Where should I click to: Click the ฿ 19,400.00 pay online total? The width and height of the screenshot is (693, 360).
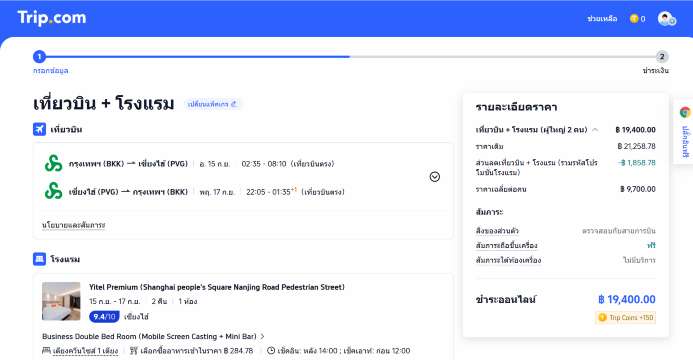(x=627, y=299)
